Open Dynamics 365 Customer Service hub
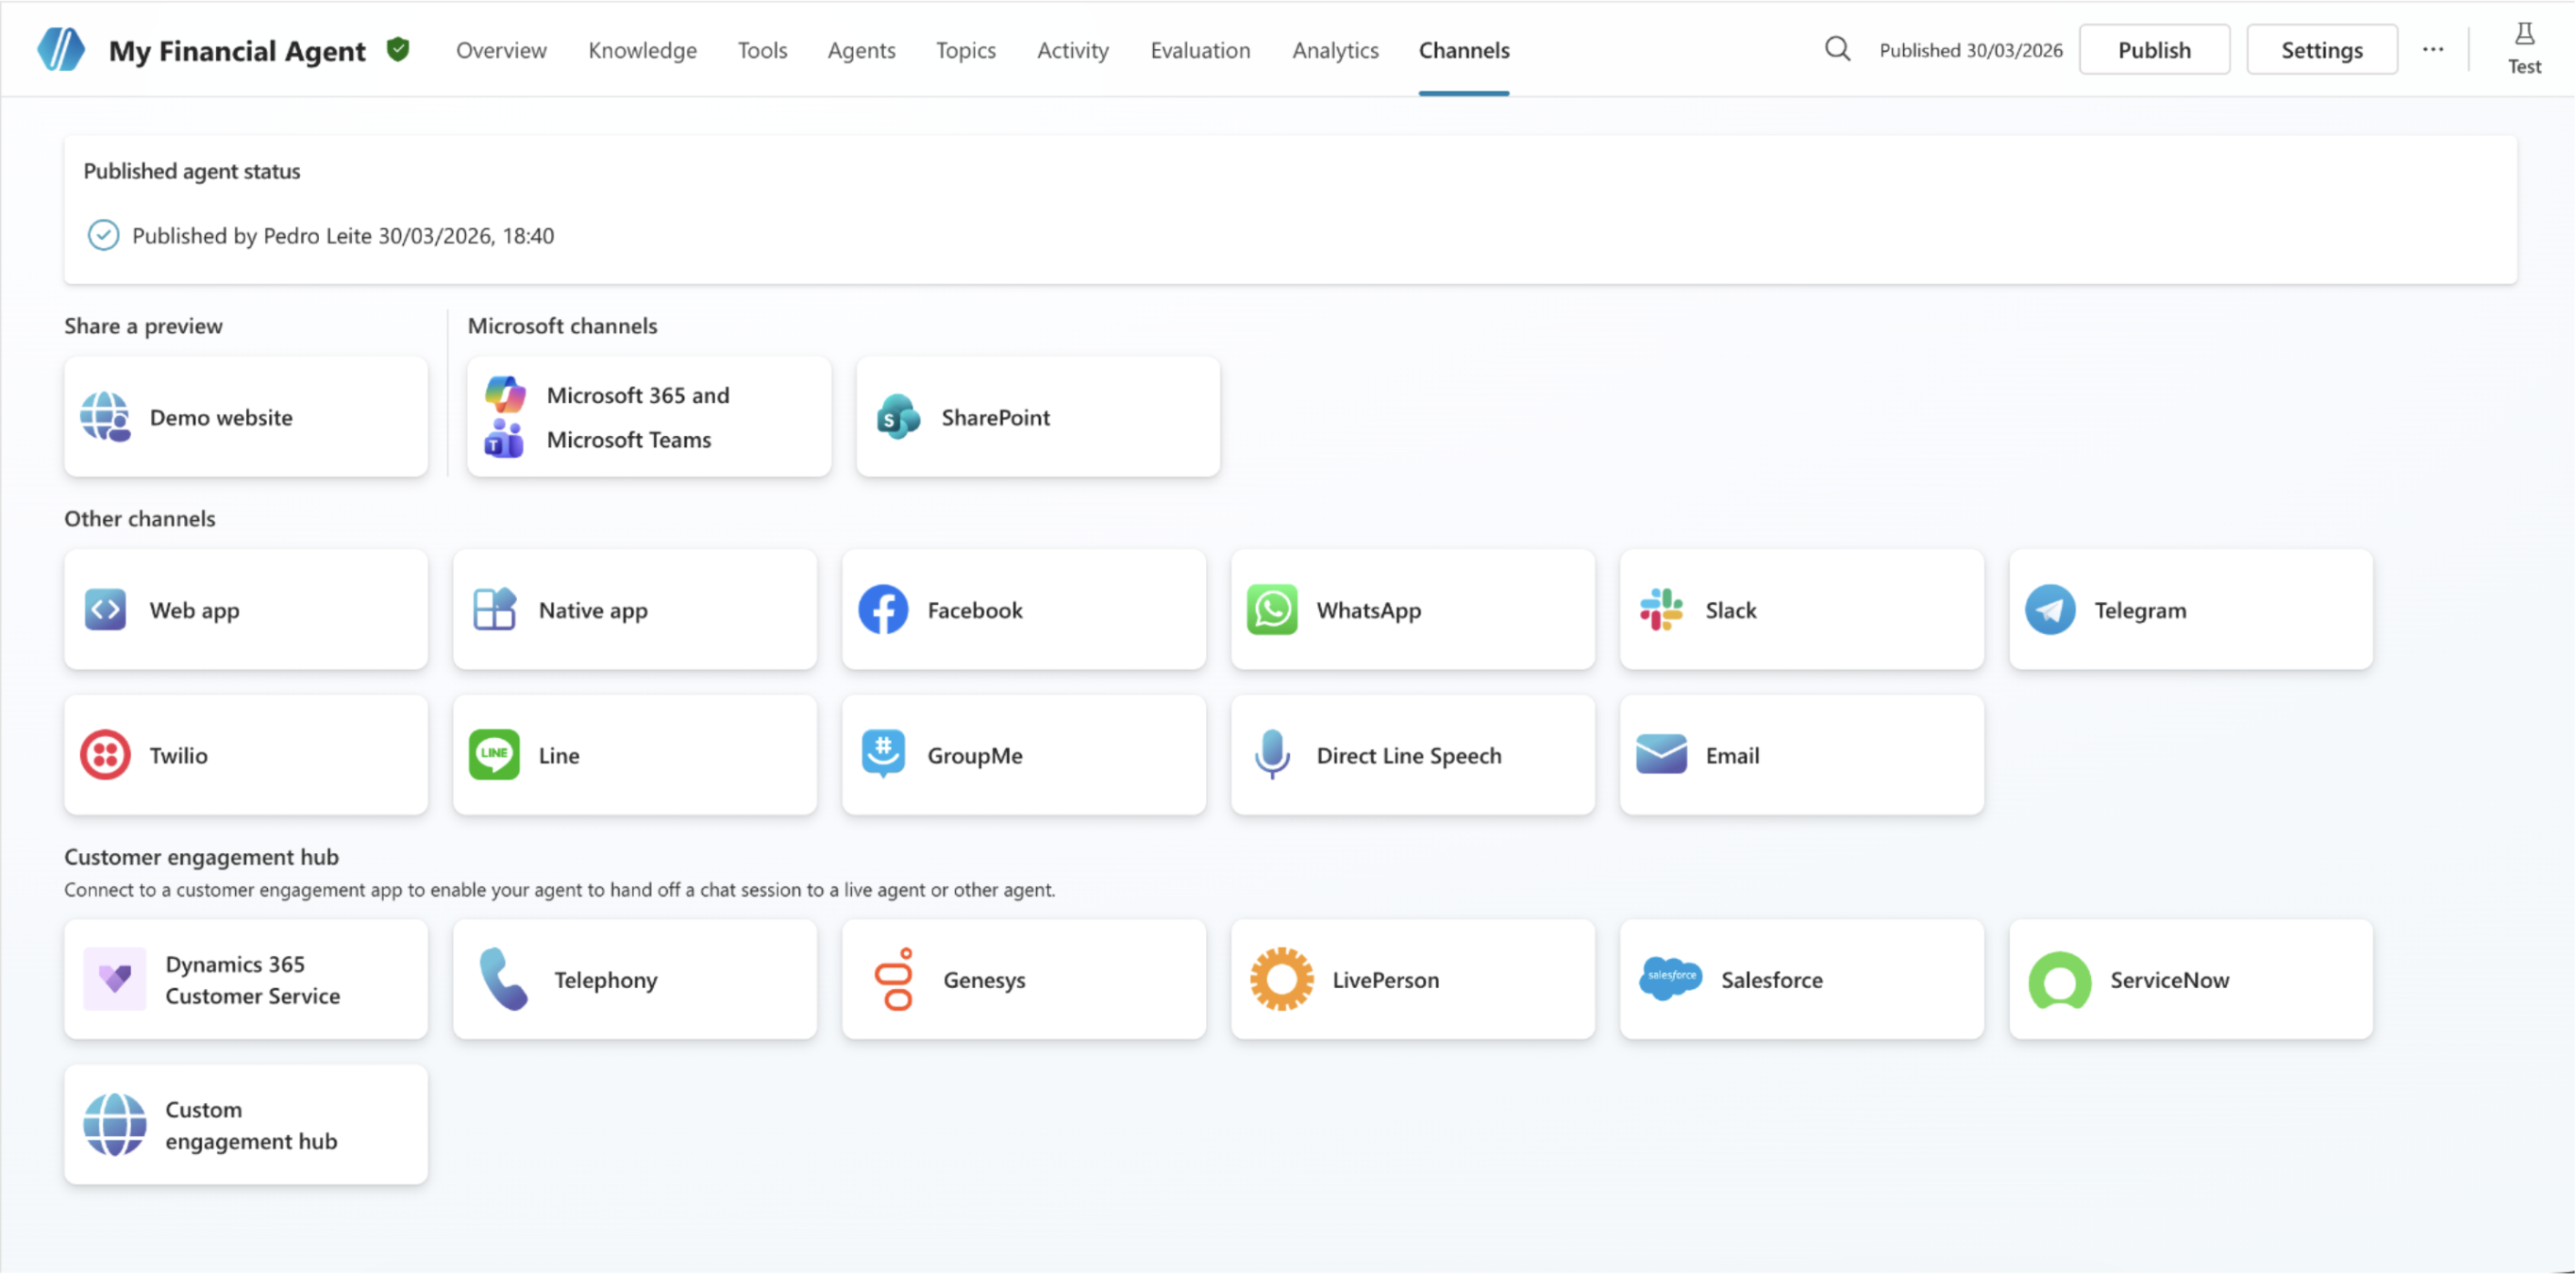The width and height of the screenshot is (2576, 1274). pyautogui.click(x=246, y=979)
